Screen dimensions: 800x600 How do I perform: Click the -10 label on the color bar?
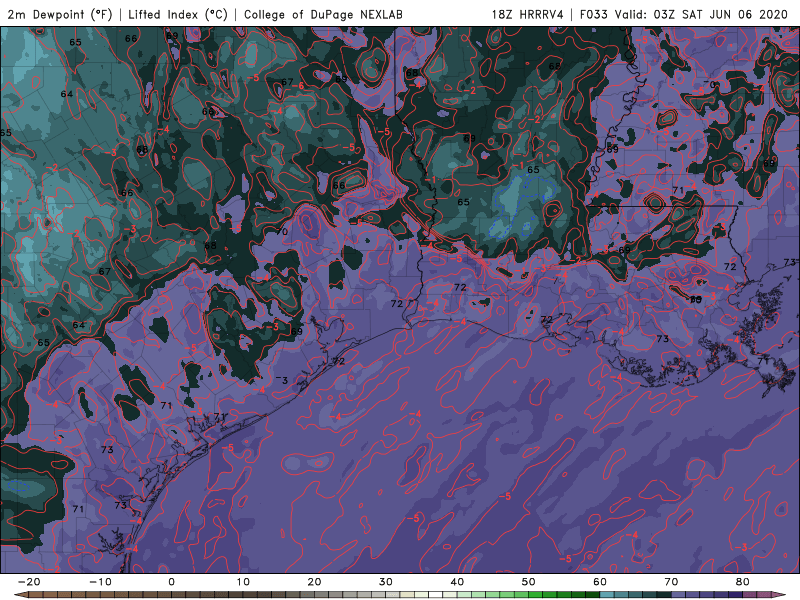click(100, 582)
